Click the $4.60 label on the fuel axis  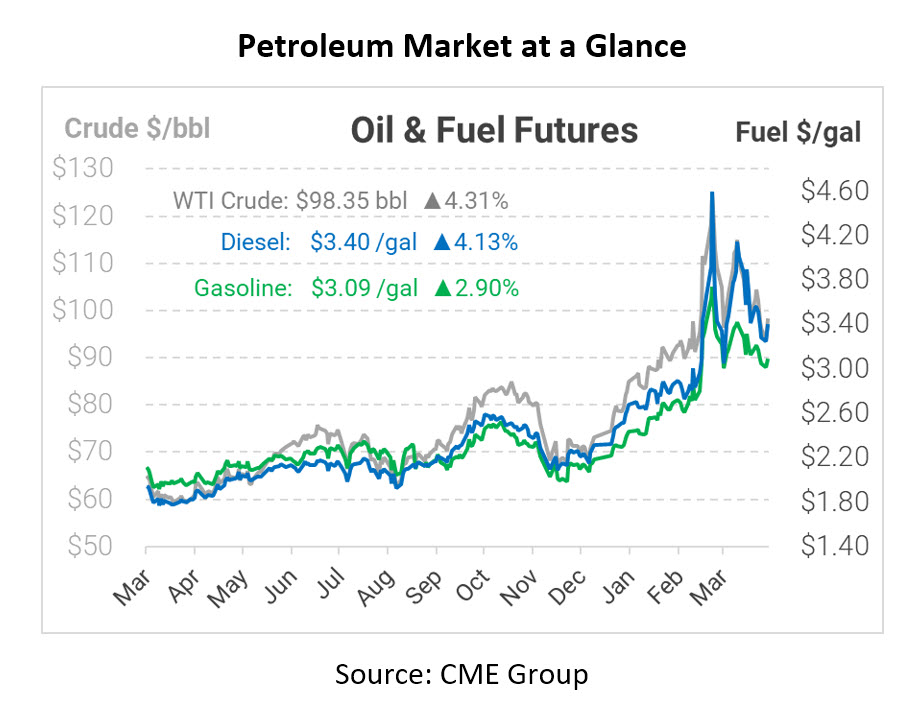pos(832,191)
